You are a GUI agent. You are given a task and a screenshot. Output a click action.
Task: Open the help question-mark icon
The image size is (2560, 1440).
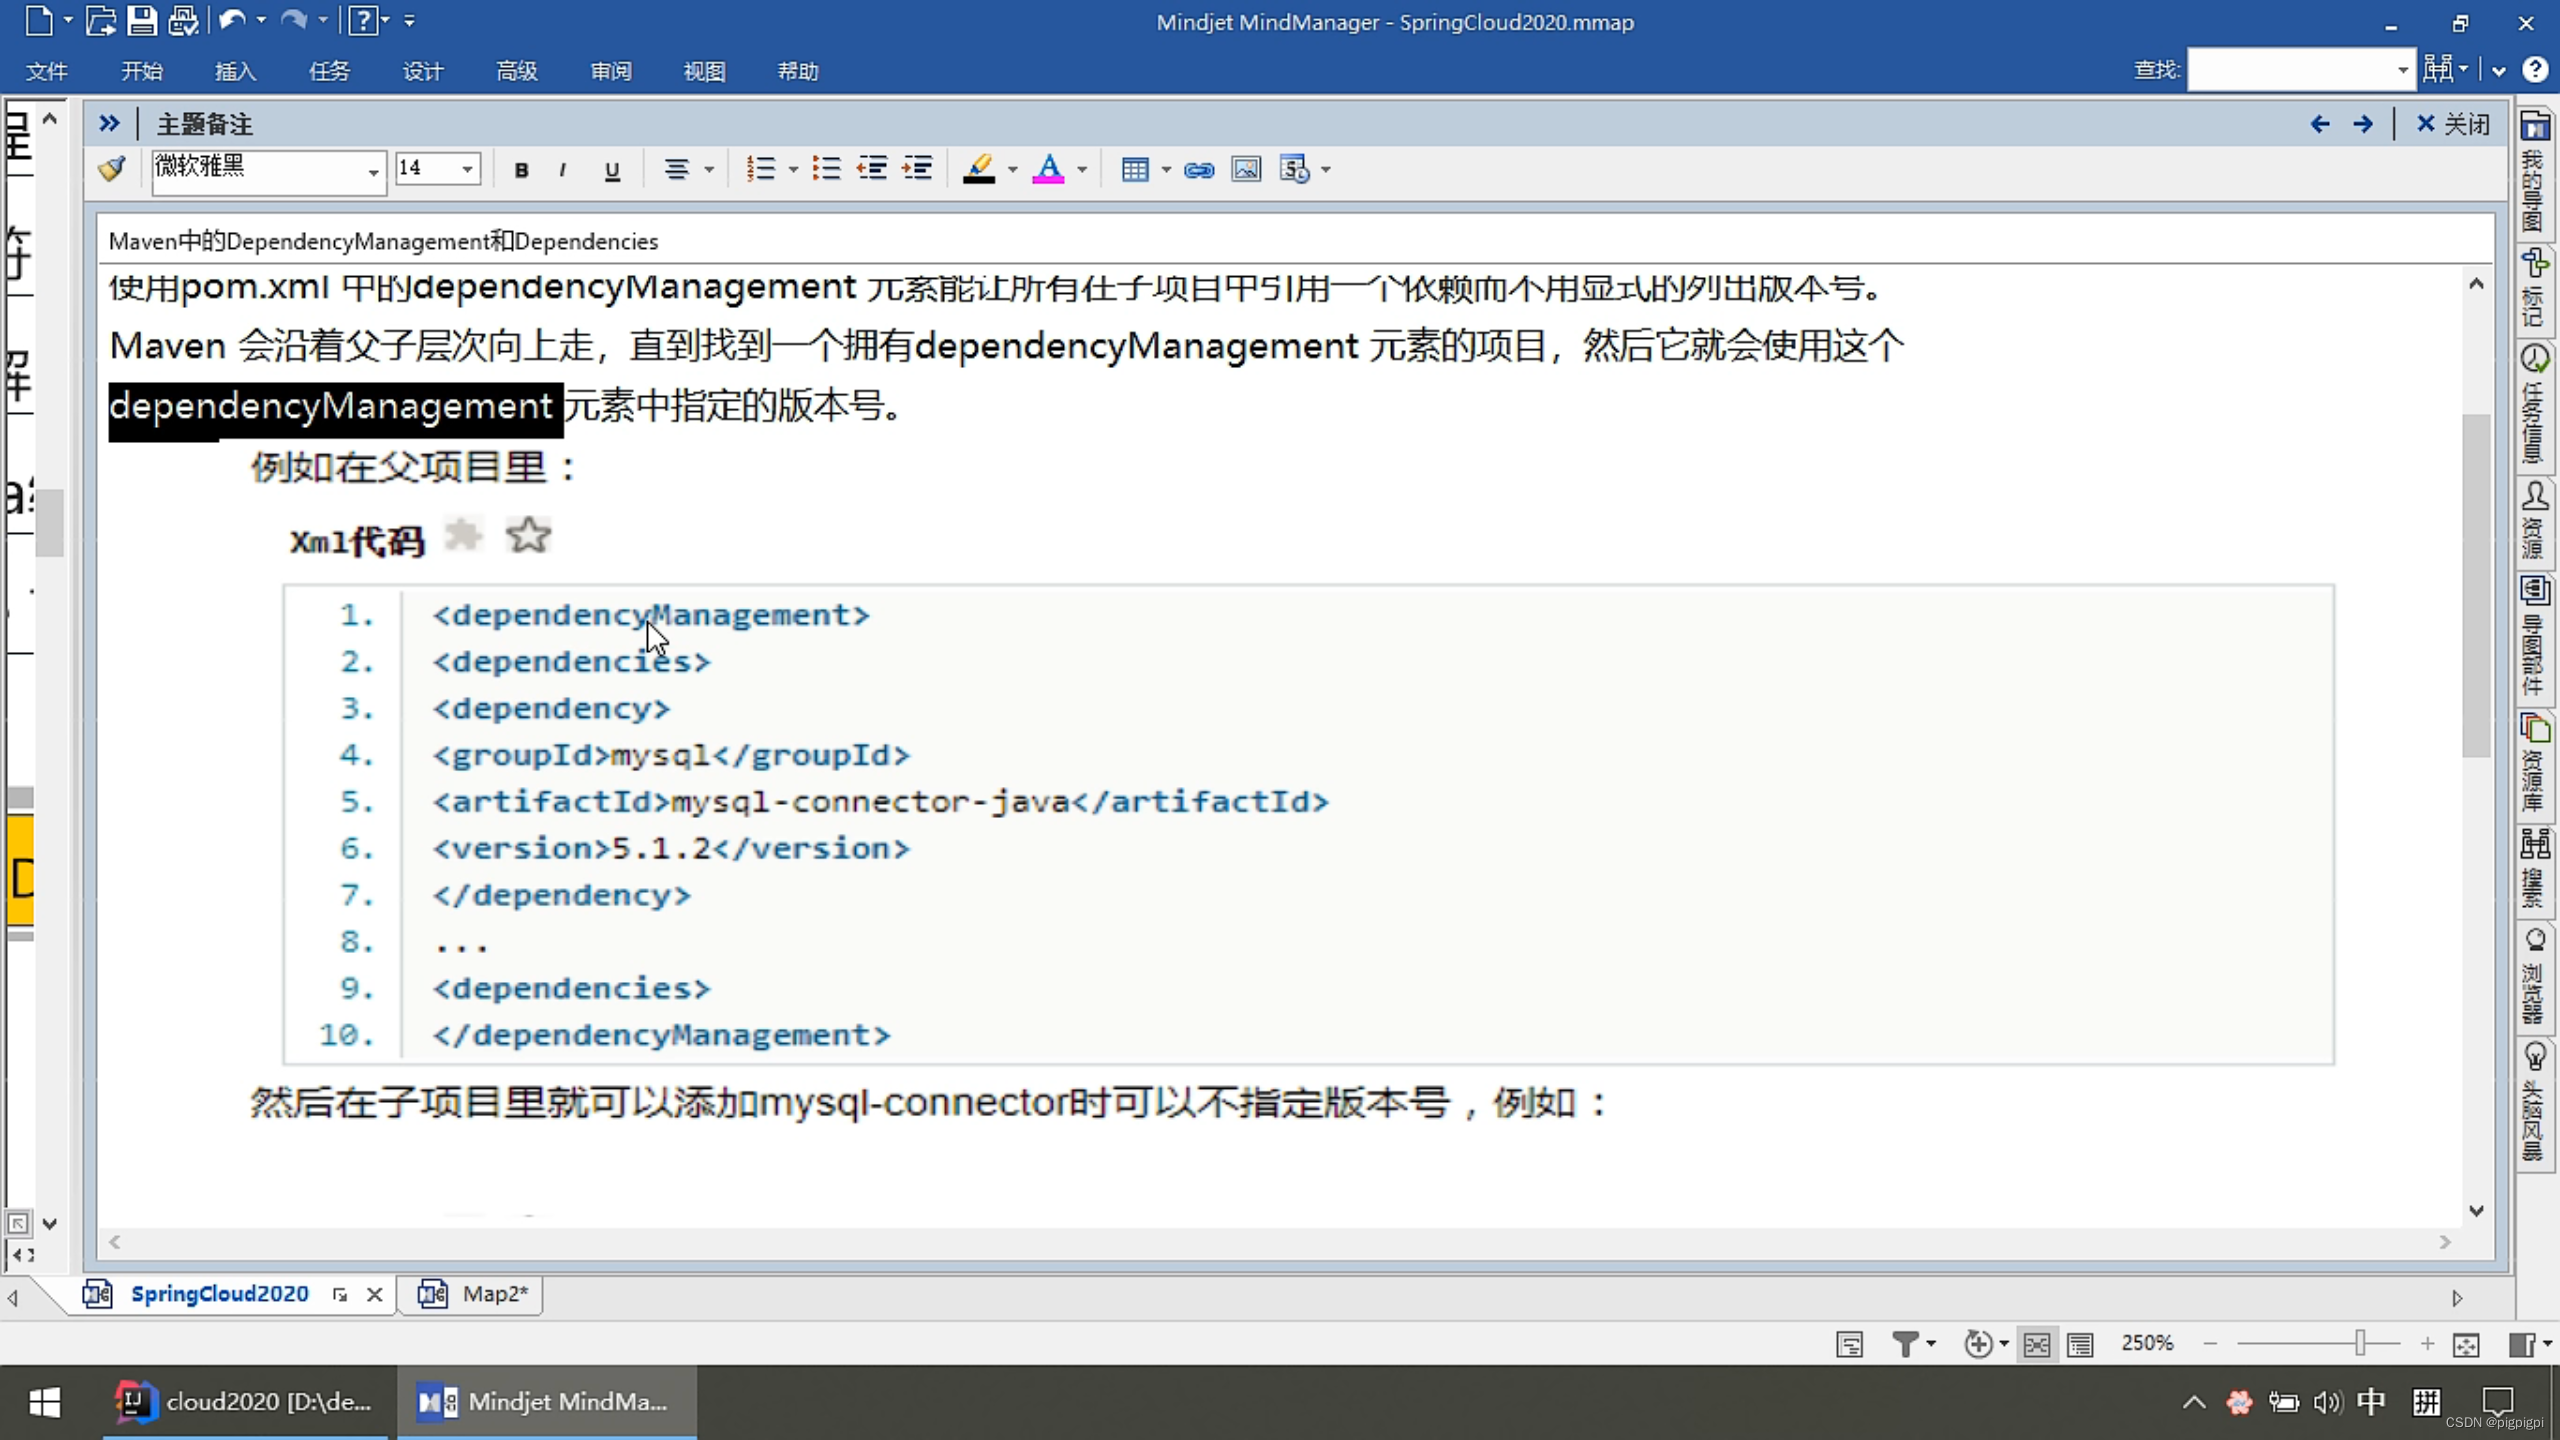362,20
